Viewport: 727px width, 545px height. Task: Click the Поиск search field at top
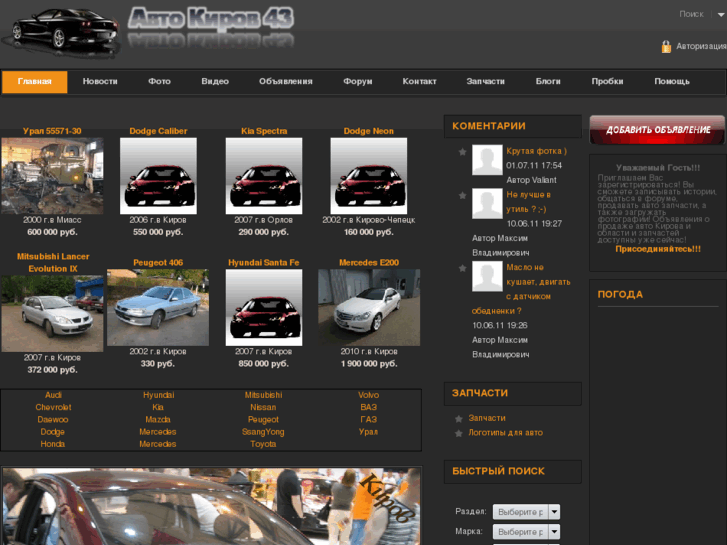point(691,14)
